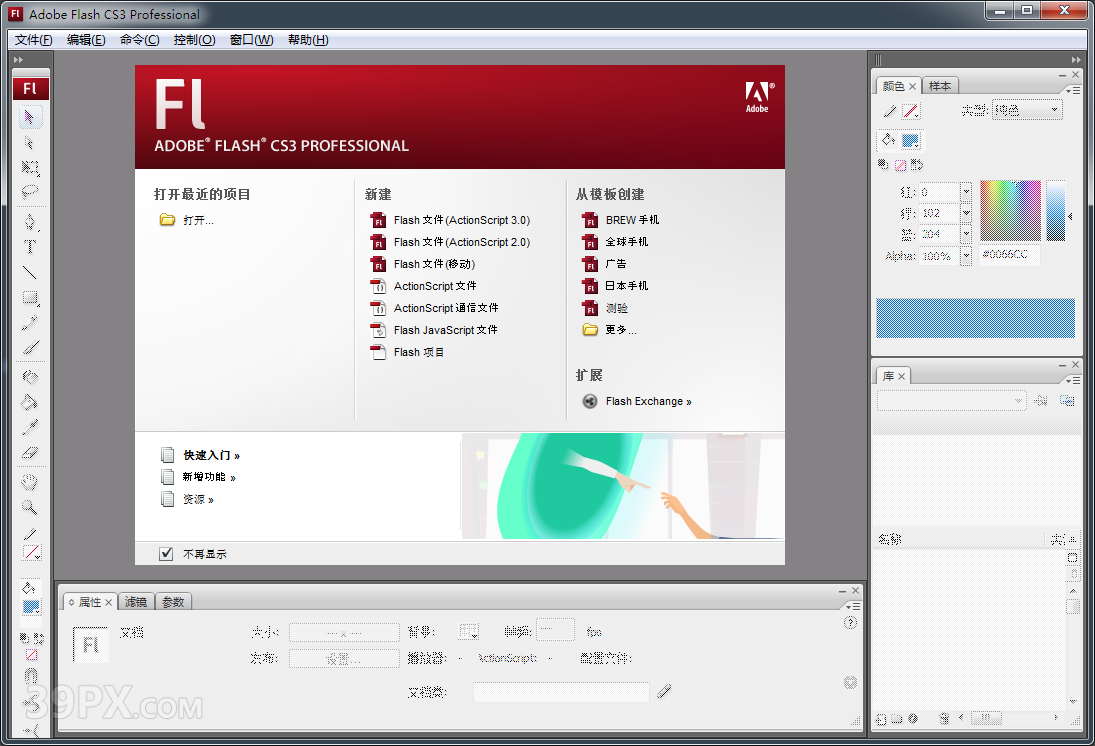Click the help icon in Properties panel

coord(850,623)
